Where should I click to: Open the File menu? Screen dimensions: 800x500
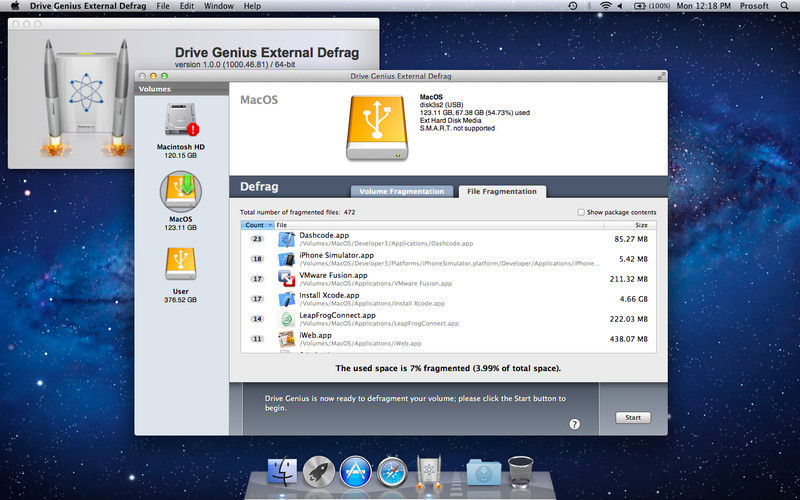(163, 6)
